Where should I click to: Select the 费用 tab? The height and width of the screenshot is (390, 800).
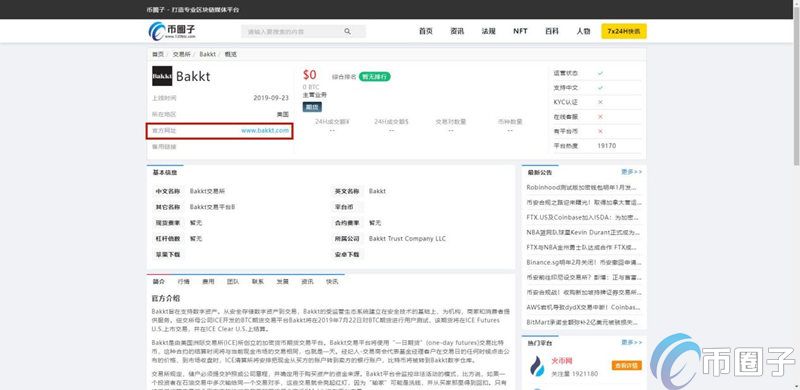tap(208, 282)
